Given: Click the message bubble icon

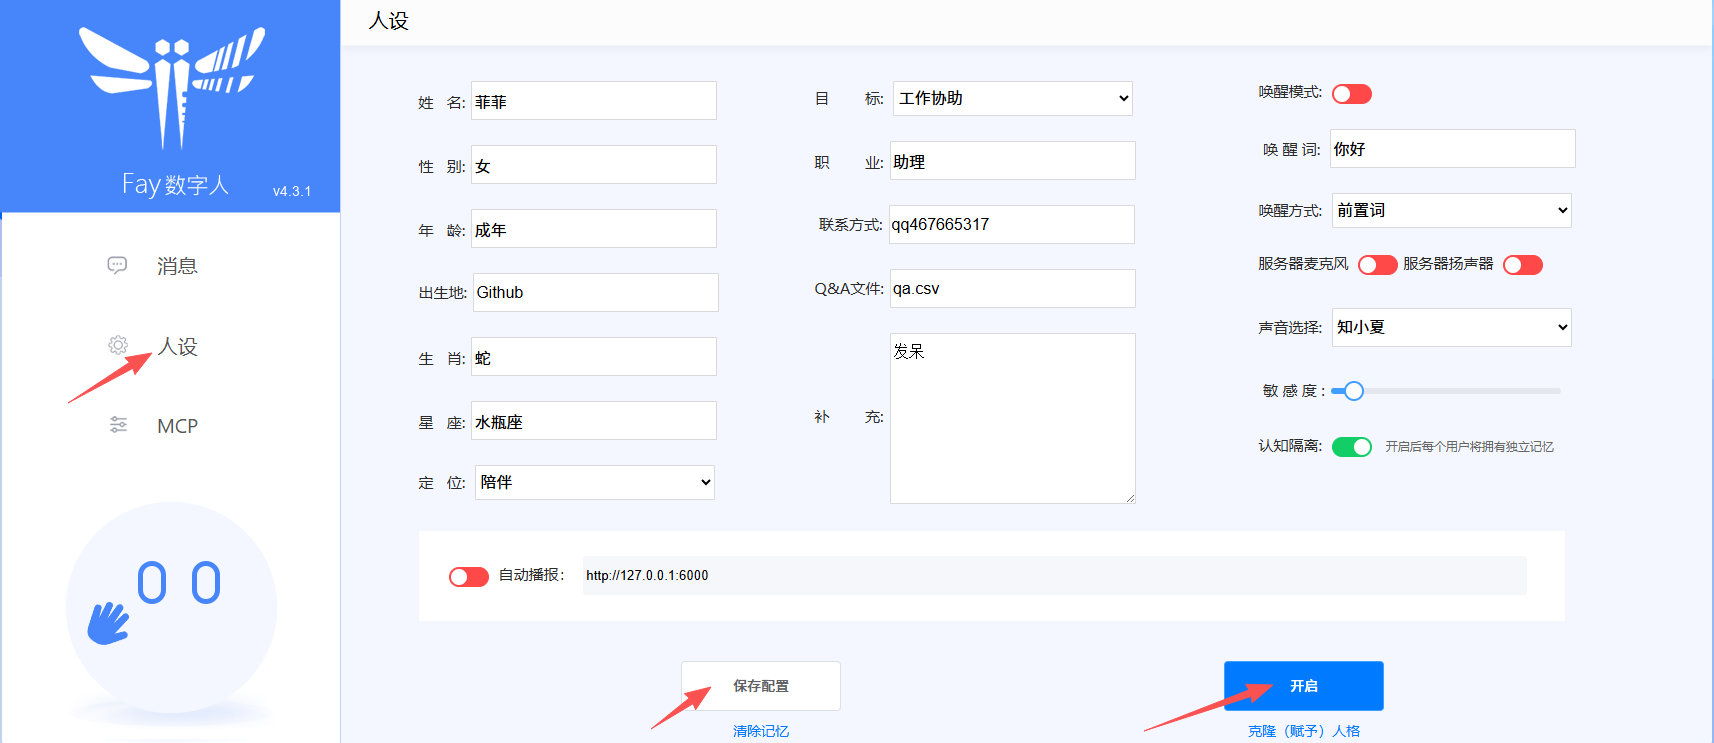Looking at the screenshot, I should 117,265.
